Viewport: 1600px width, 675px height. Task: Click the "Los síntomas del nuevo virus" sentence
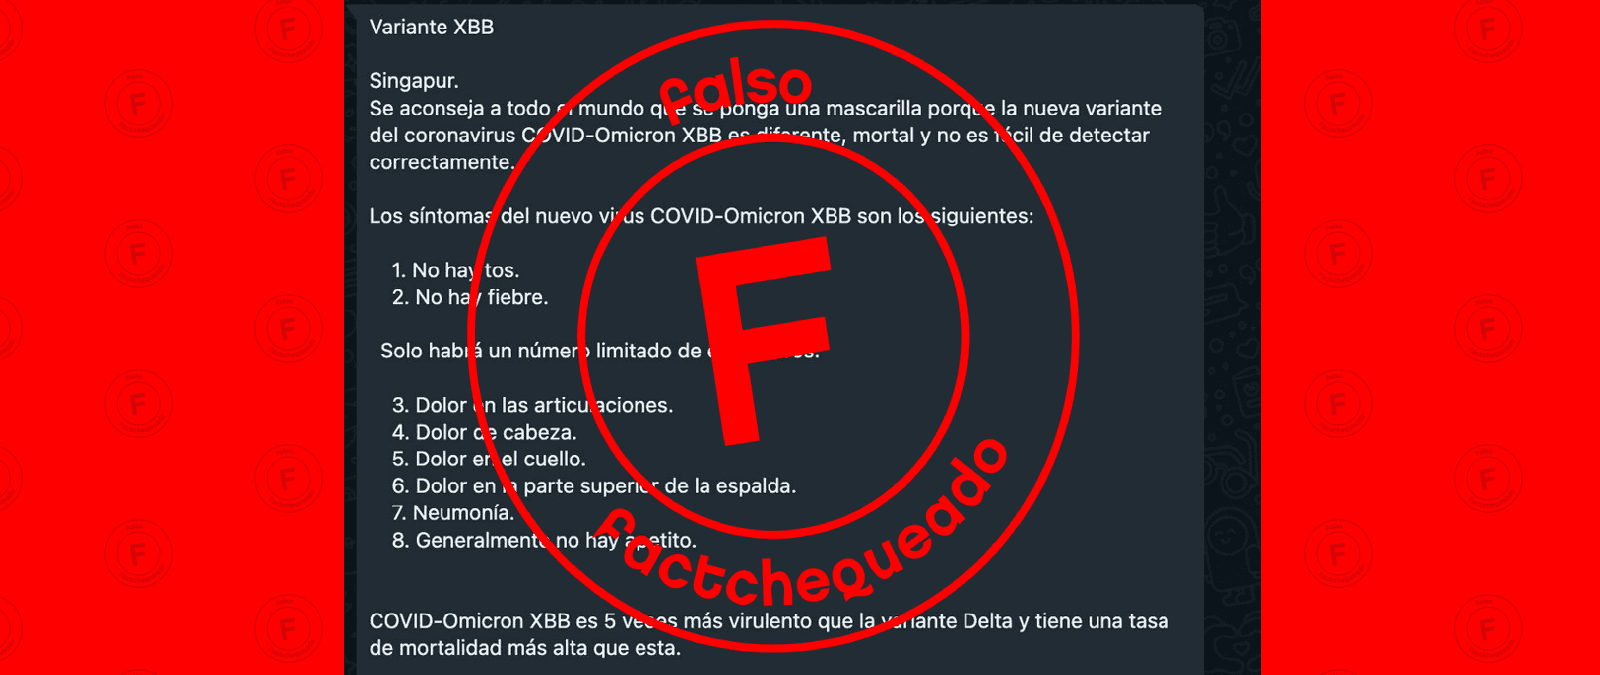(701, 216)
